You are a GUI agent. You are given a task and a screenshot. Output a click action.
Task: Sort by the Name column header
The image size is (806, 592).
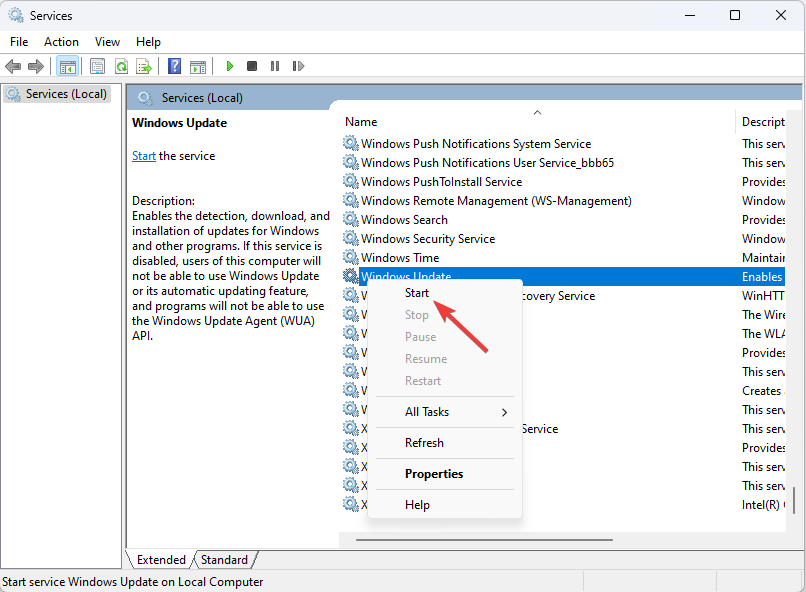[x=538, y=121]
